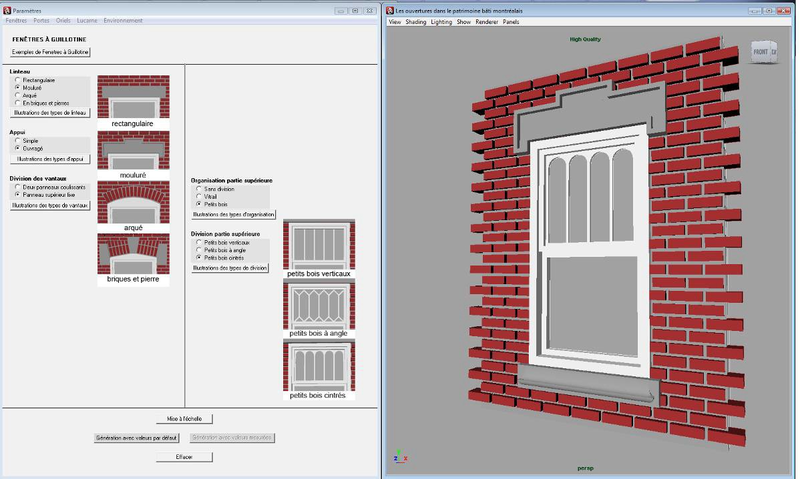Open the Oriels menu
Screen dimensions: 800x479
click(x=63, y=21)
